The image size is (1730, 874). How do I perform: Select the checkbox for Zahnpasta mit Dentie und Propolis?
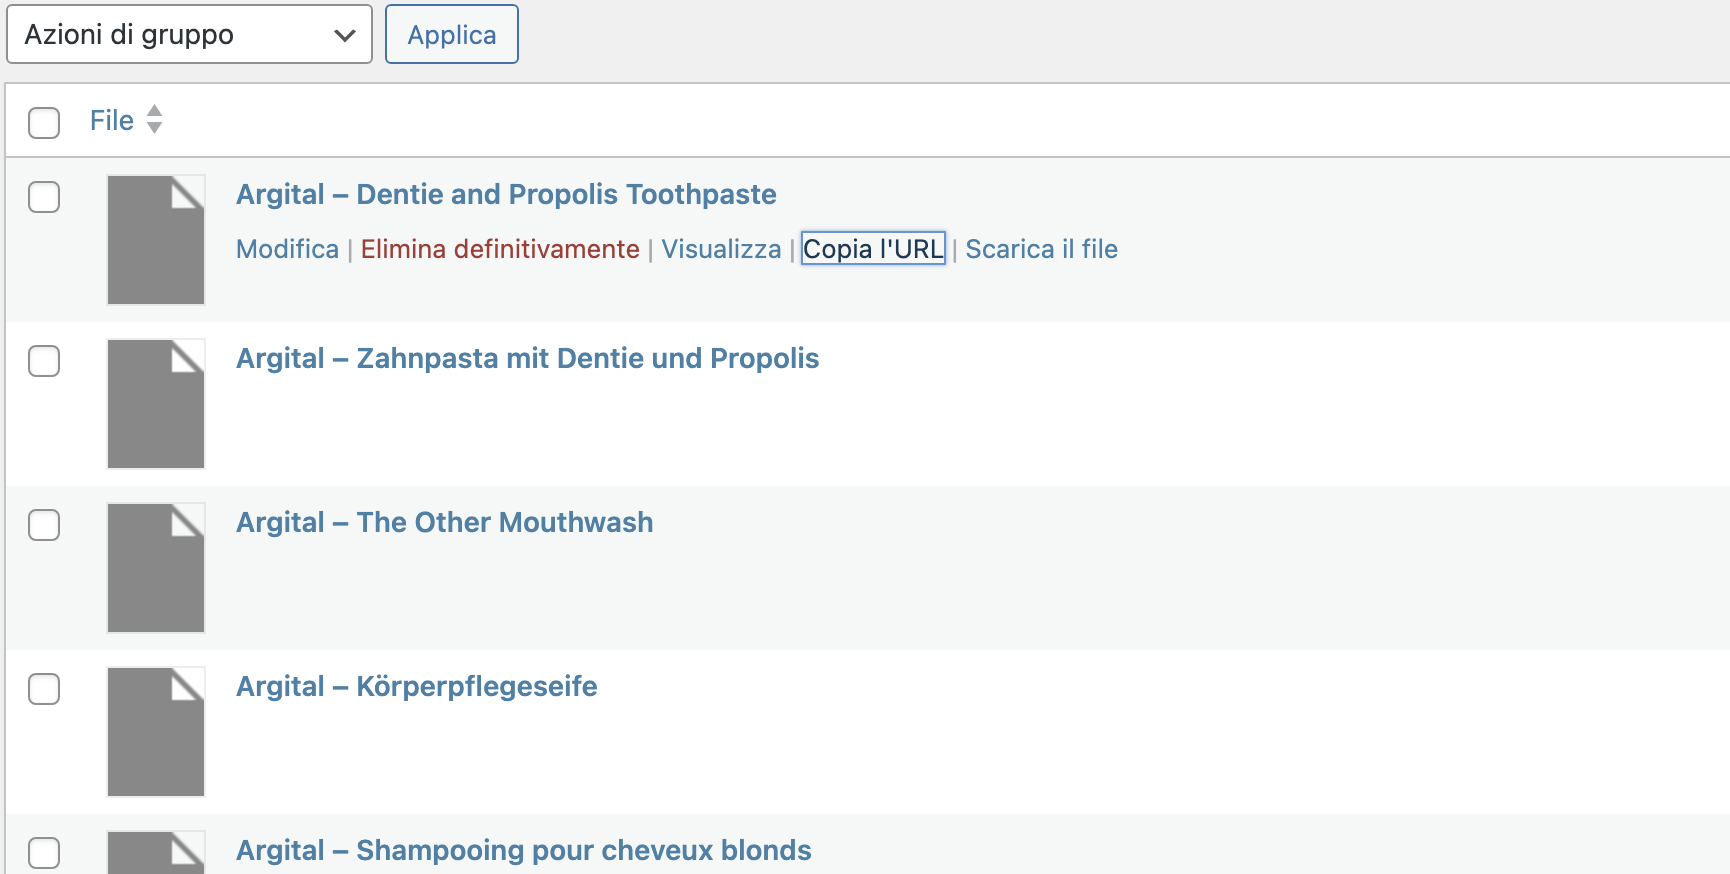44,361
